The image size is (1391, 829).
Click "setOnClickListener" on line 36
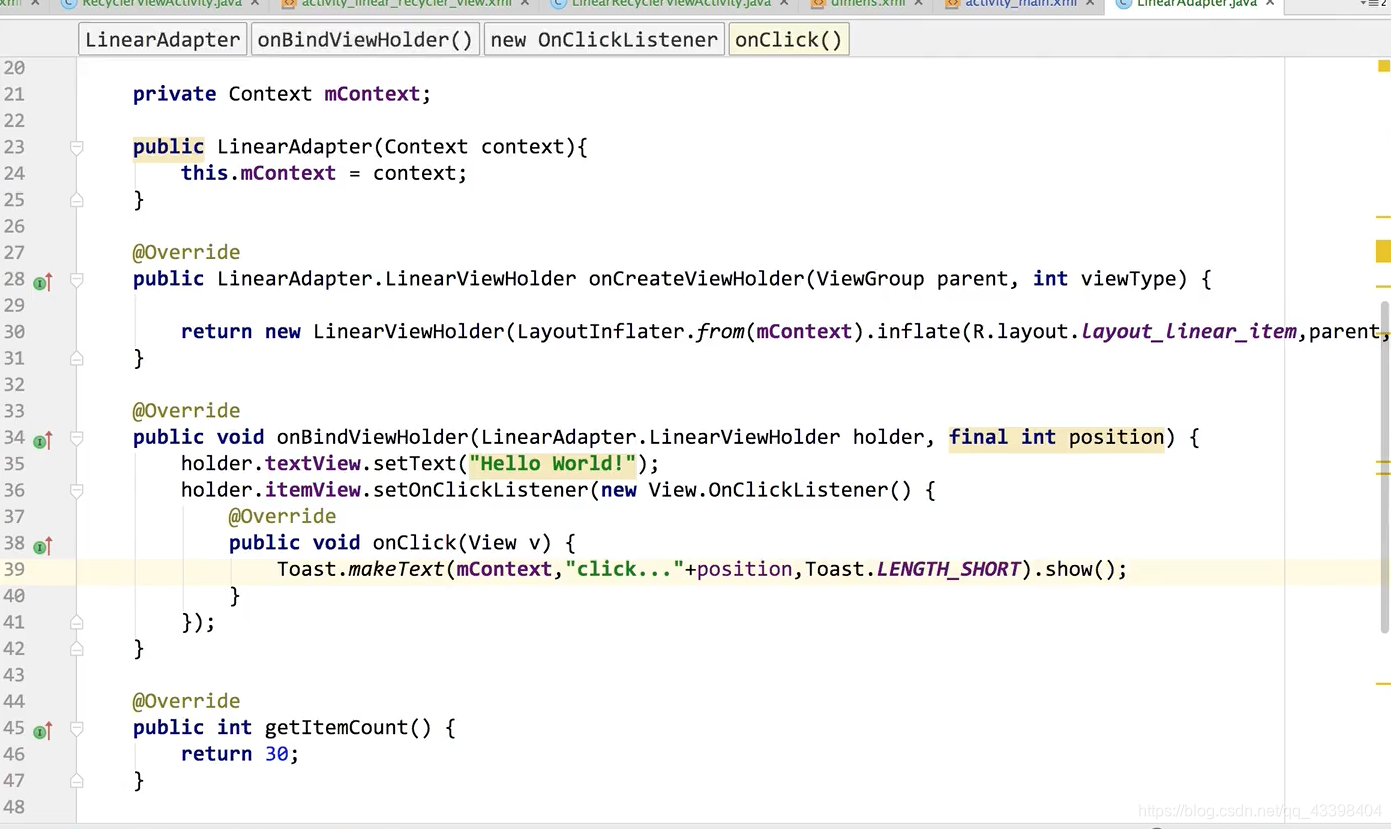(x=481, y=490)
